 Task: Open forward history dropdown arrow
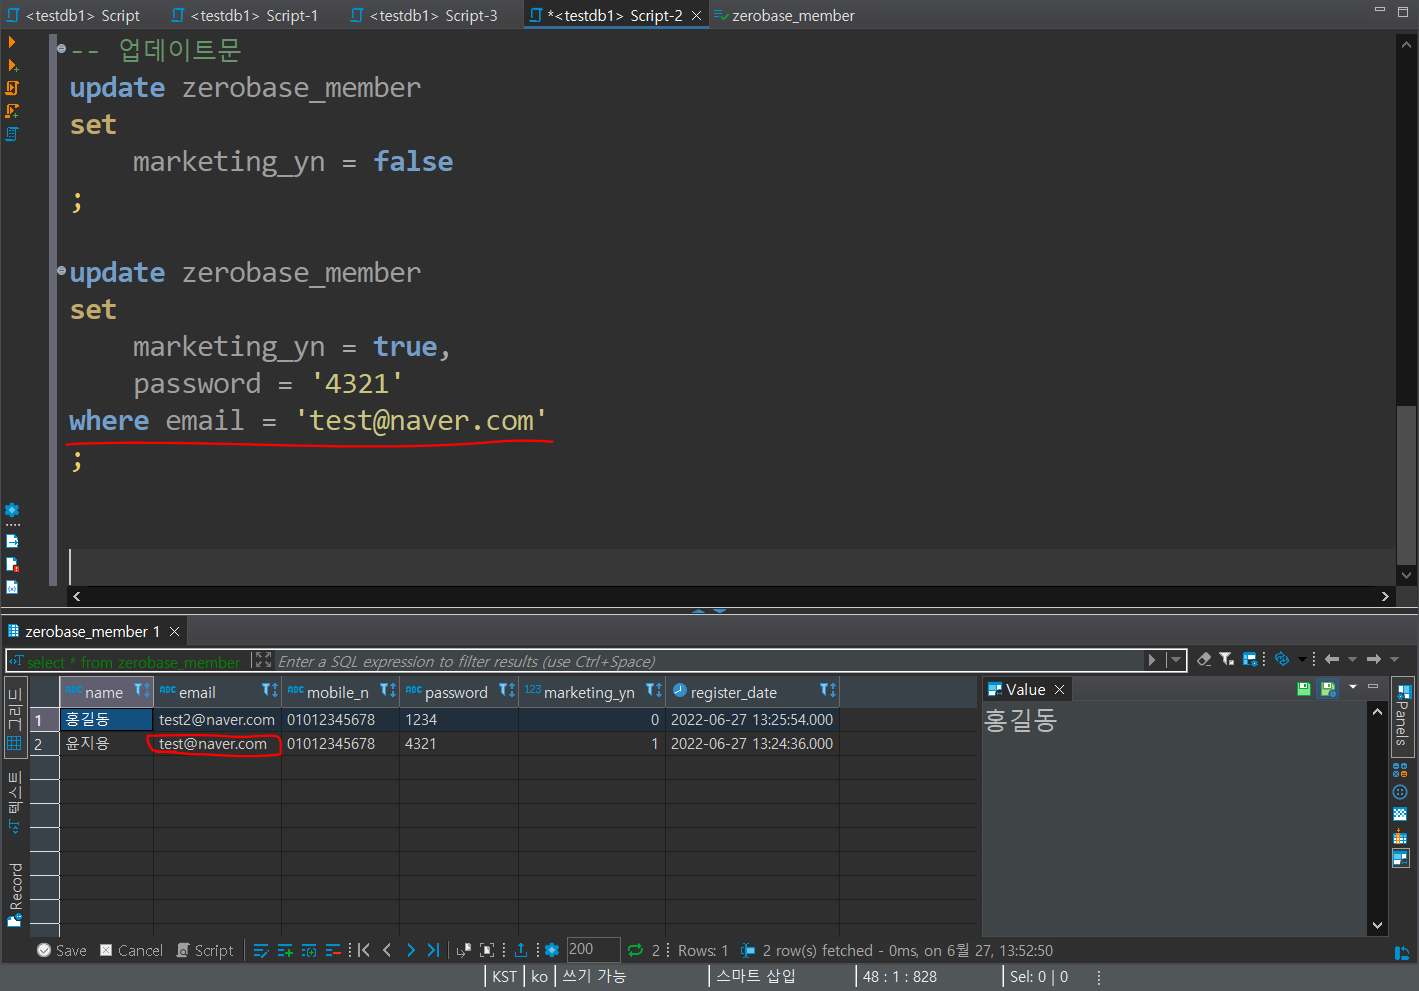click(x=1395, y=659)
